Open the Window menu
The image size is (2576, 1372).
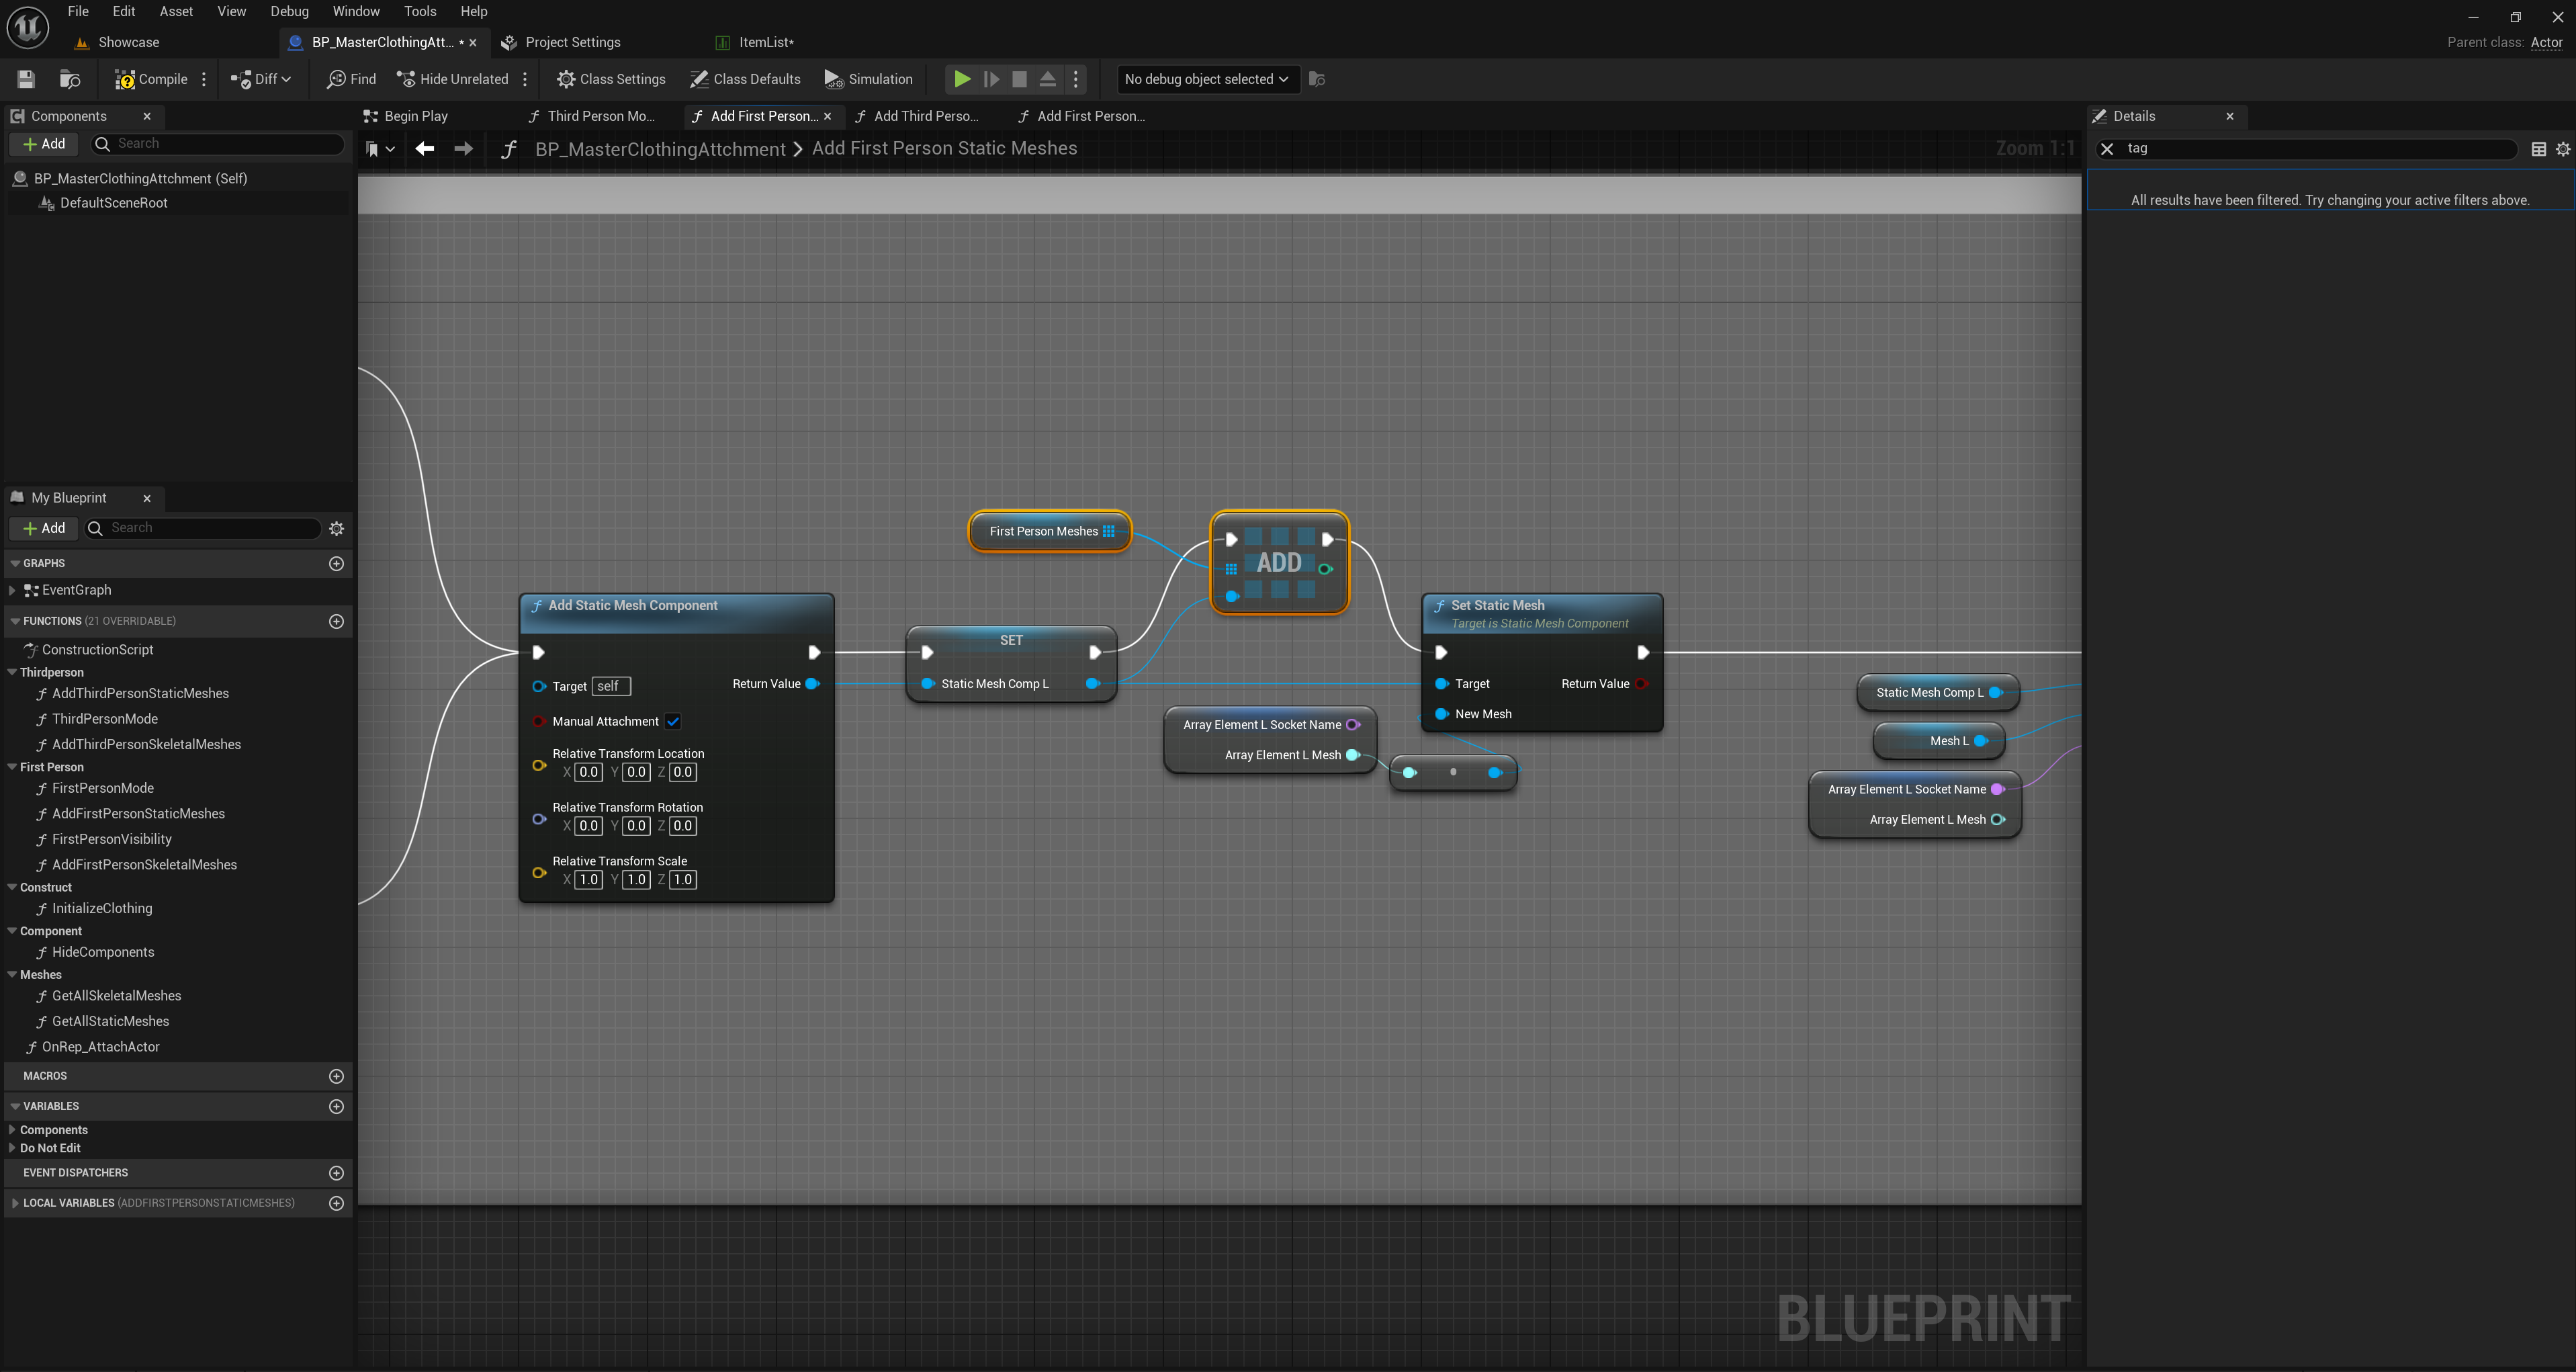pyautogui.click(x=356, y=11)
